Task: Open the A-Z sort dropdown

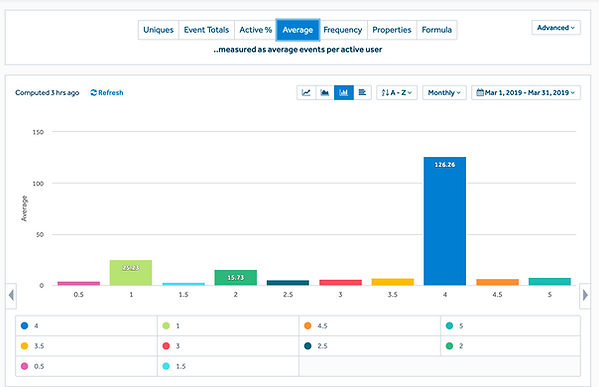Action: (x=397, y=92)
